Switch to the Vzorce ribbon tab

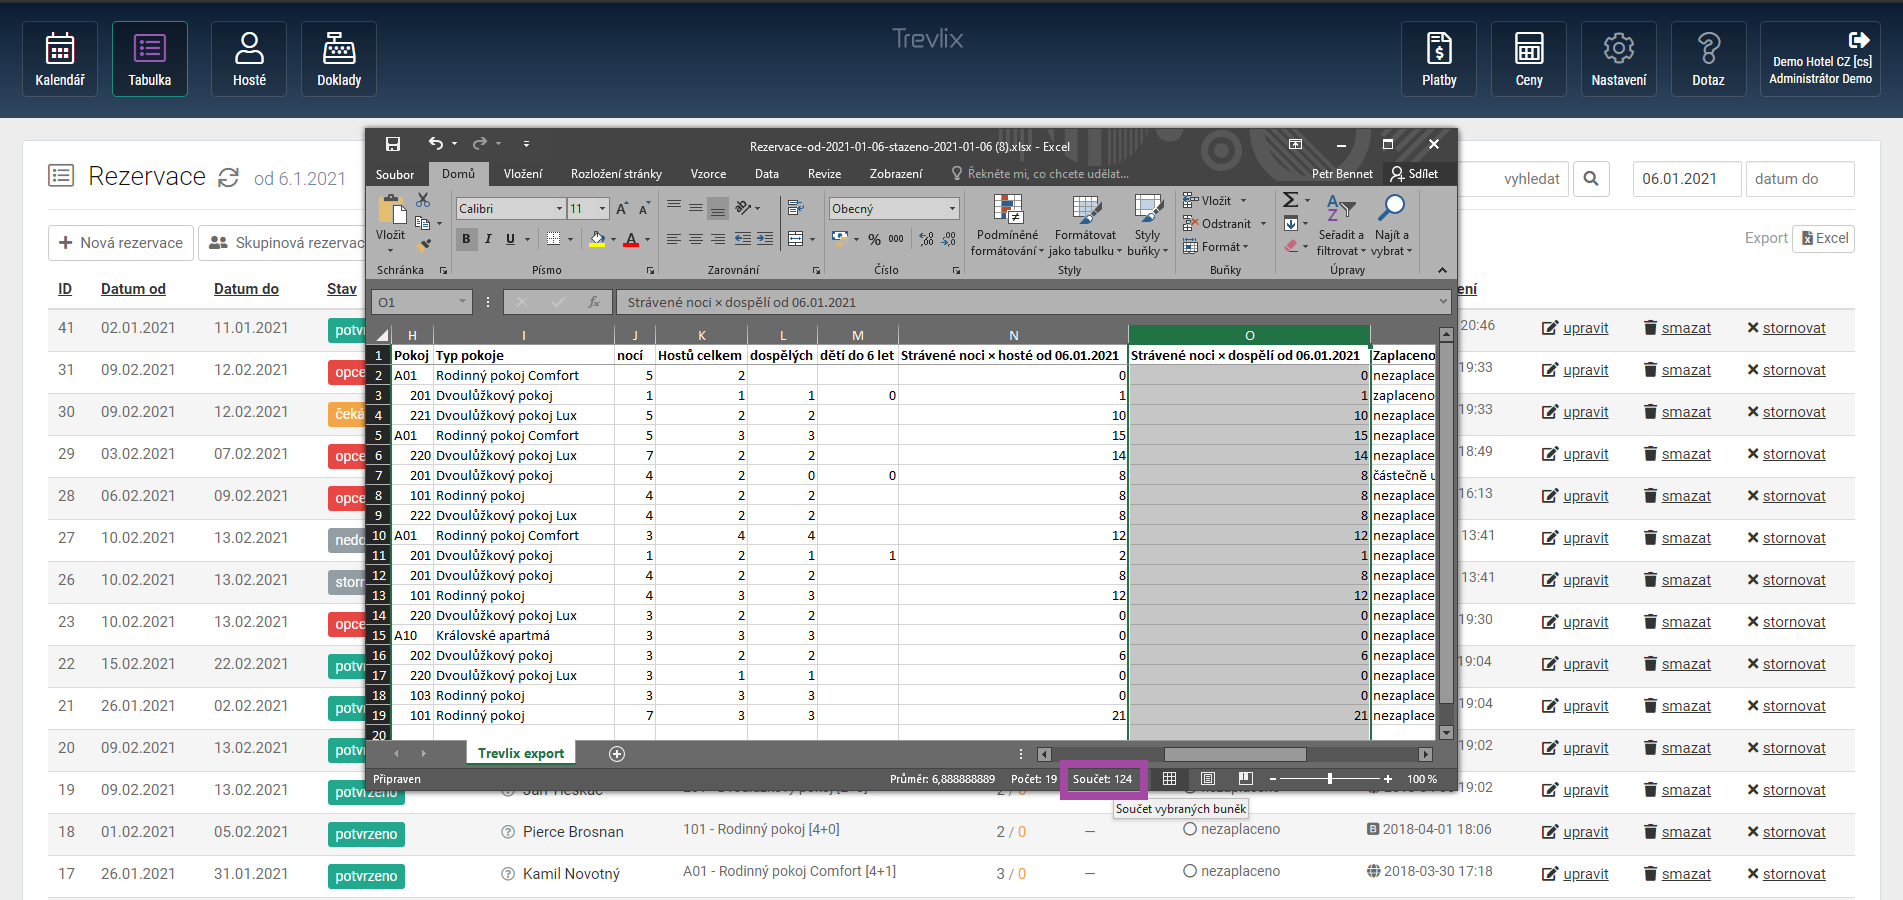[708, 174]
